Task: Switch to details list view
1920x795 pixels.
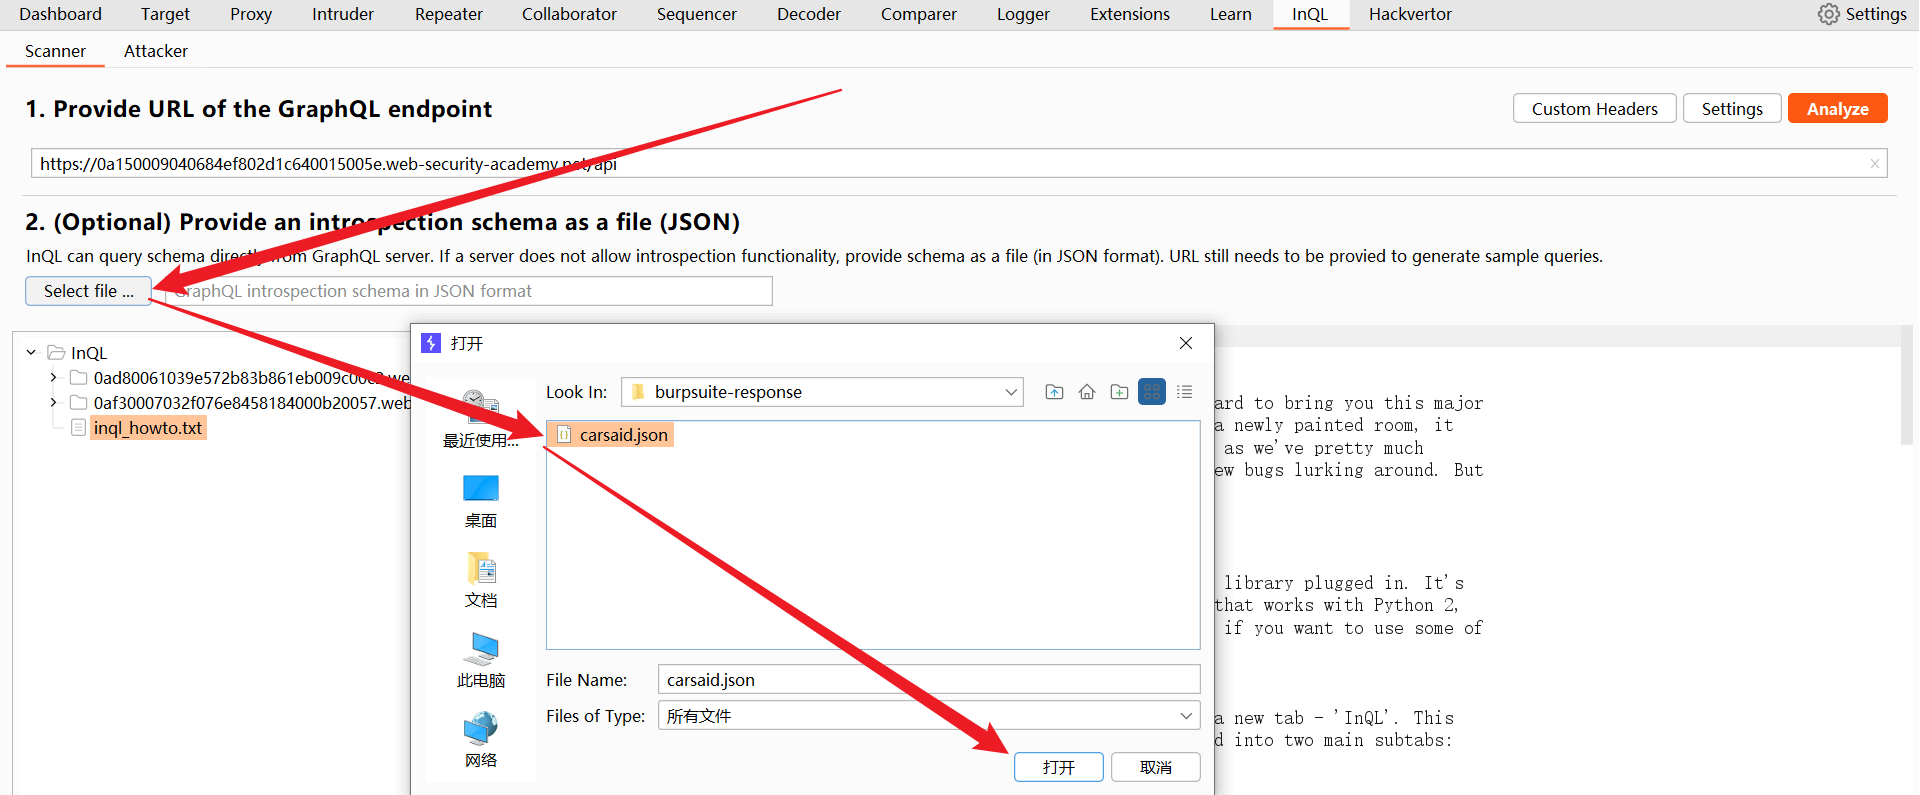Action: pyautogui.click(x=1184, y=392)
